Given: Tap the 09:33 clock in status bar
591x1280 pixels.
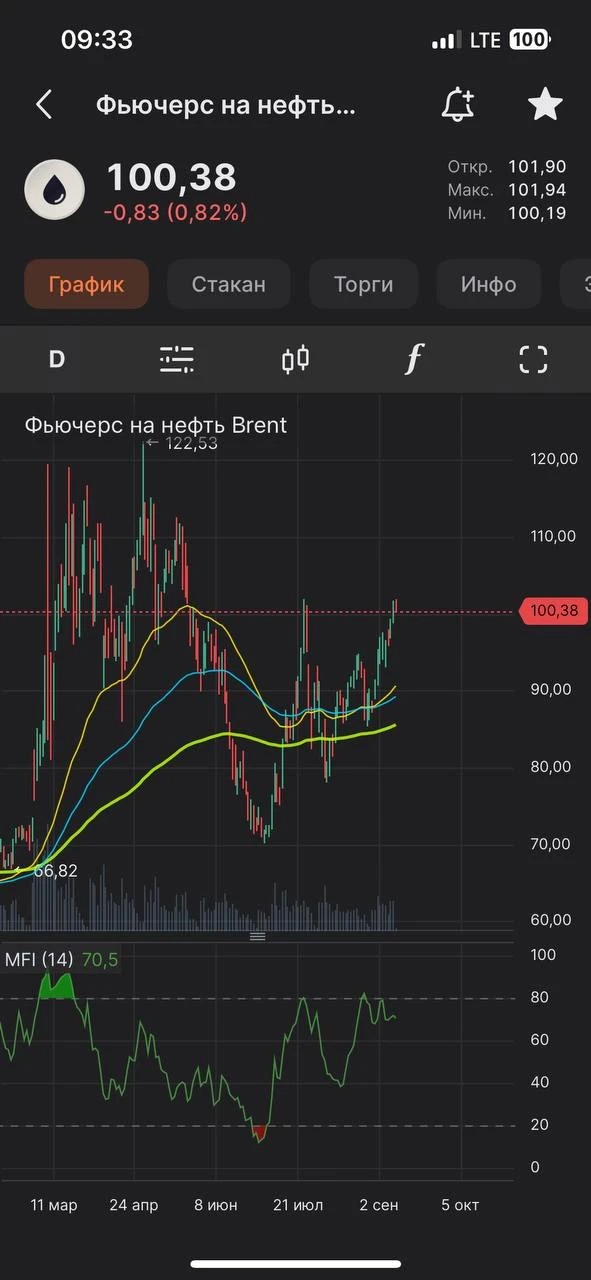Looking at the screenshot, I should (x=97, y=40).
